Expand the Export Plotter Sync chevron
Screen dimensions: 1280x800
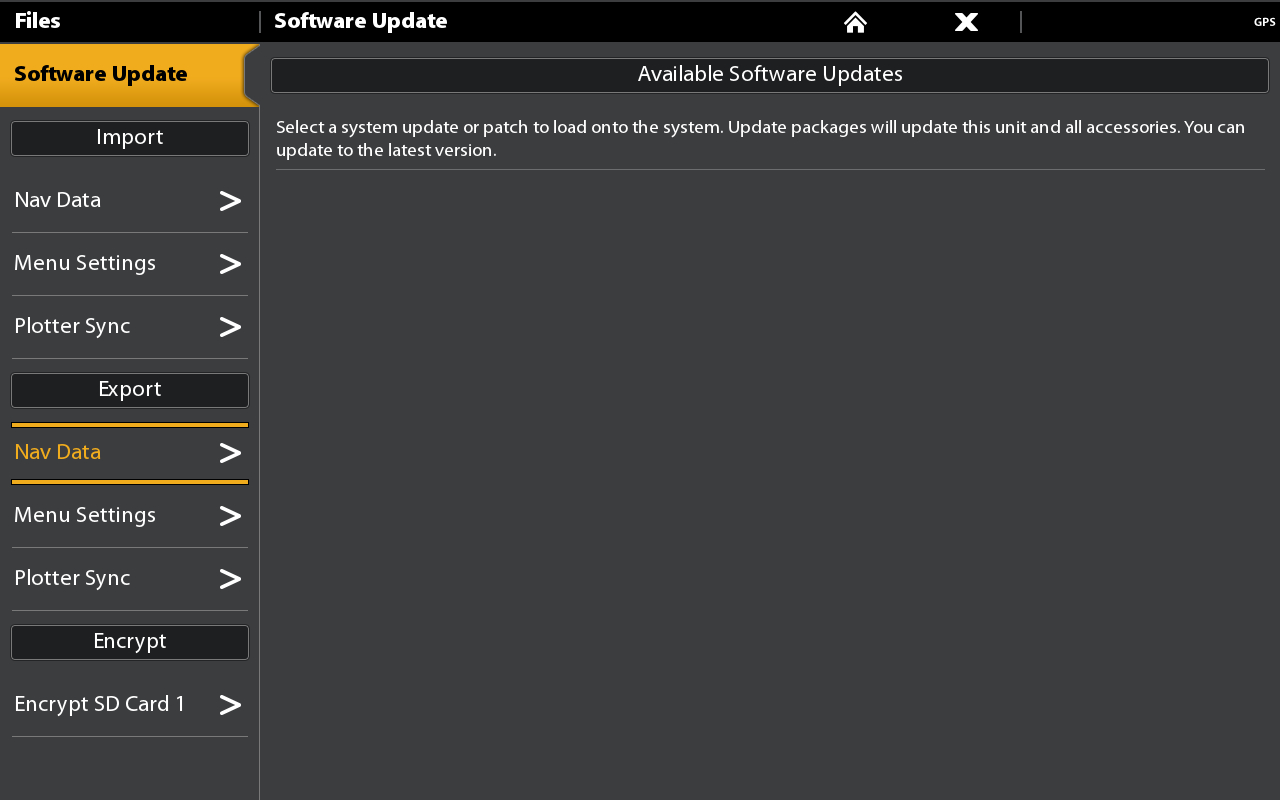pyautogui.click(x=230, y=579)
